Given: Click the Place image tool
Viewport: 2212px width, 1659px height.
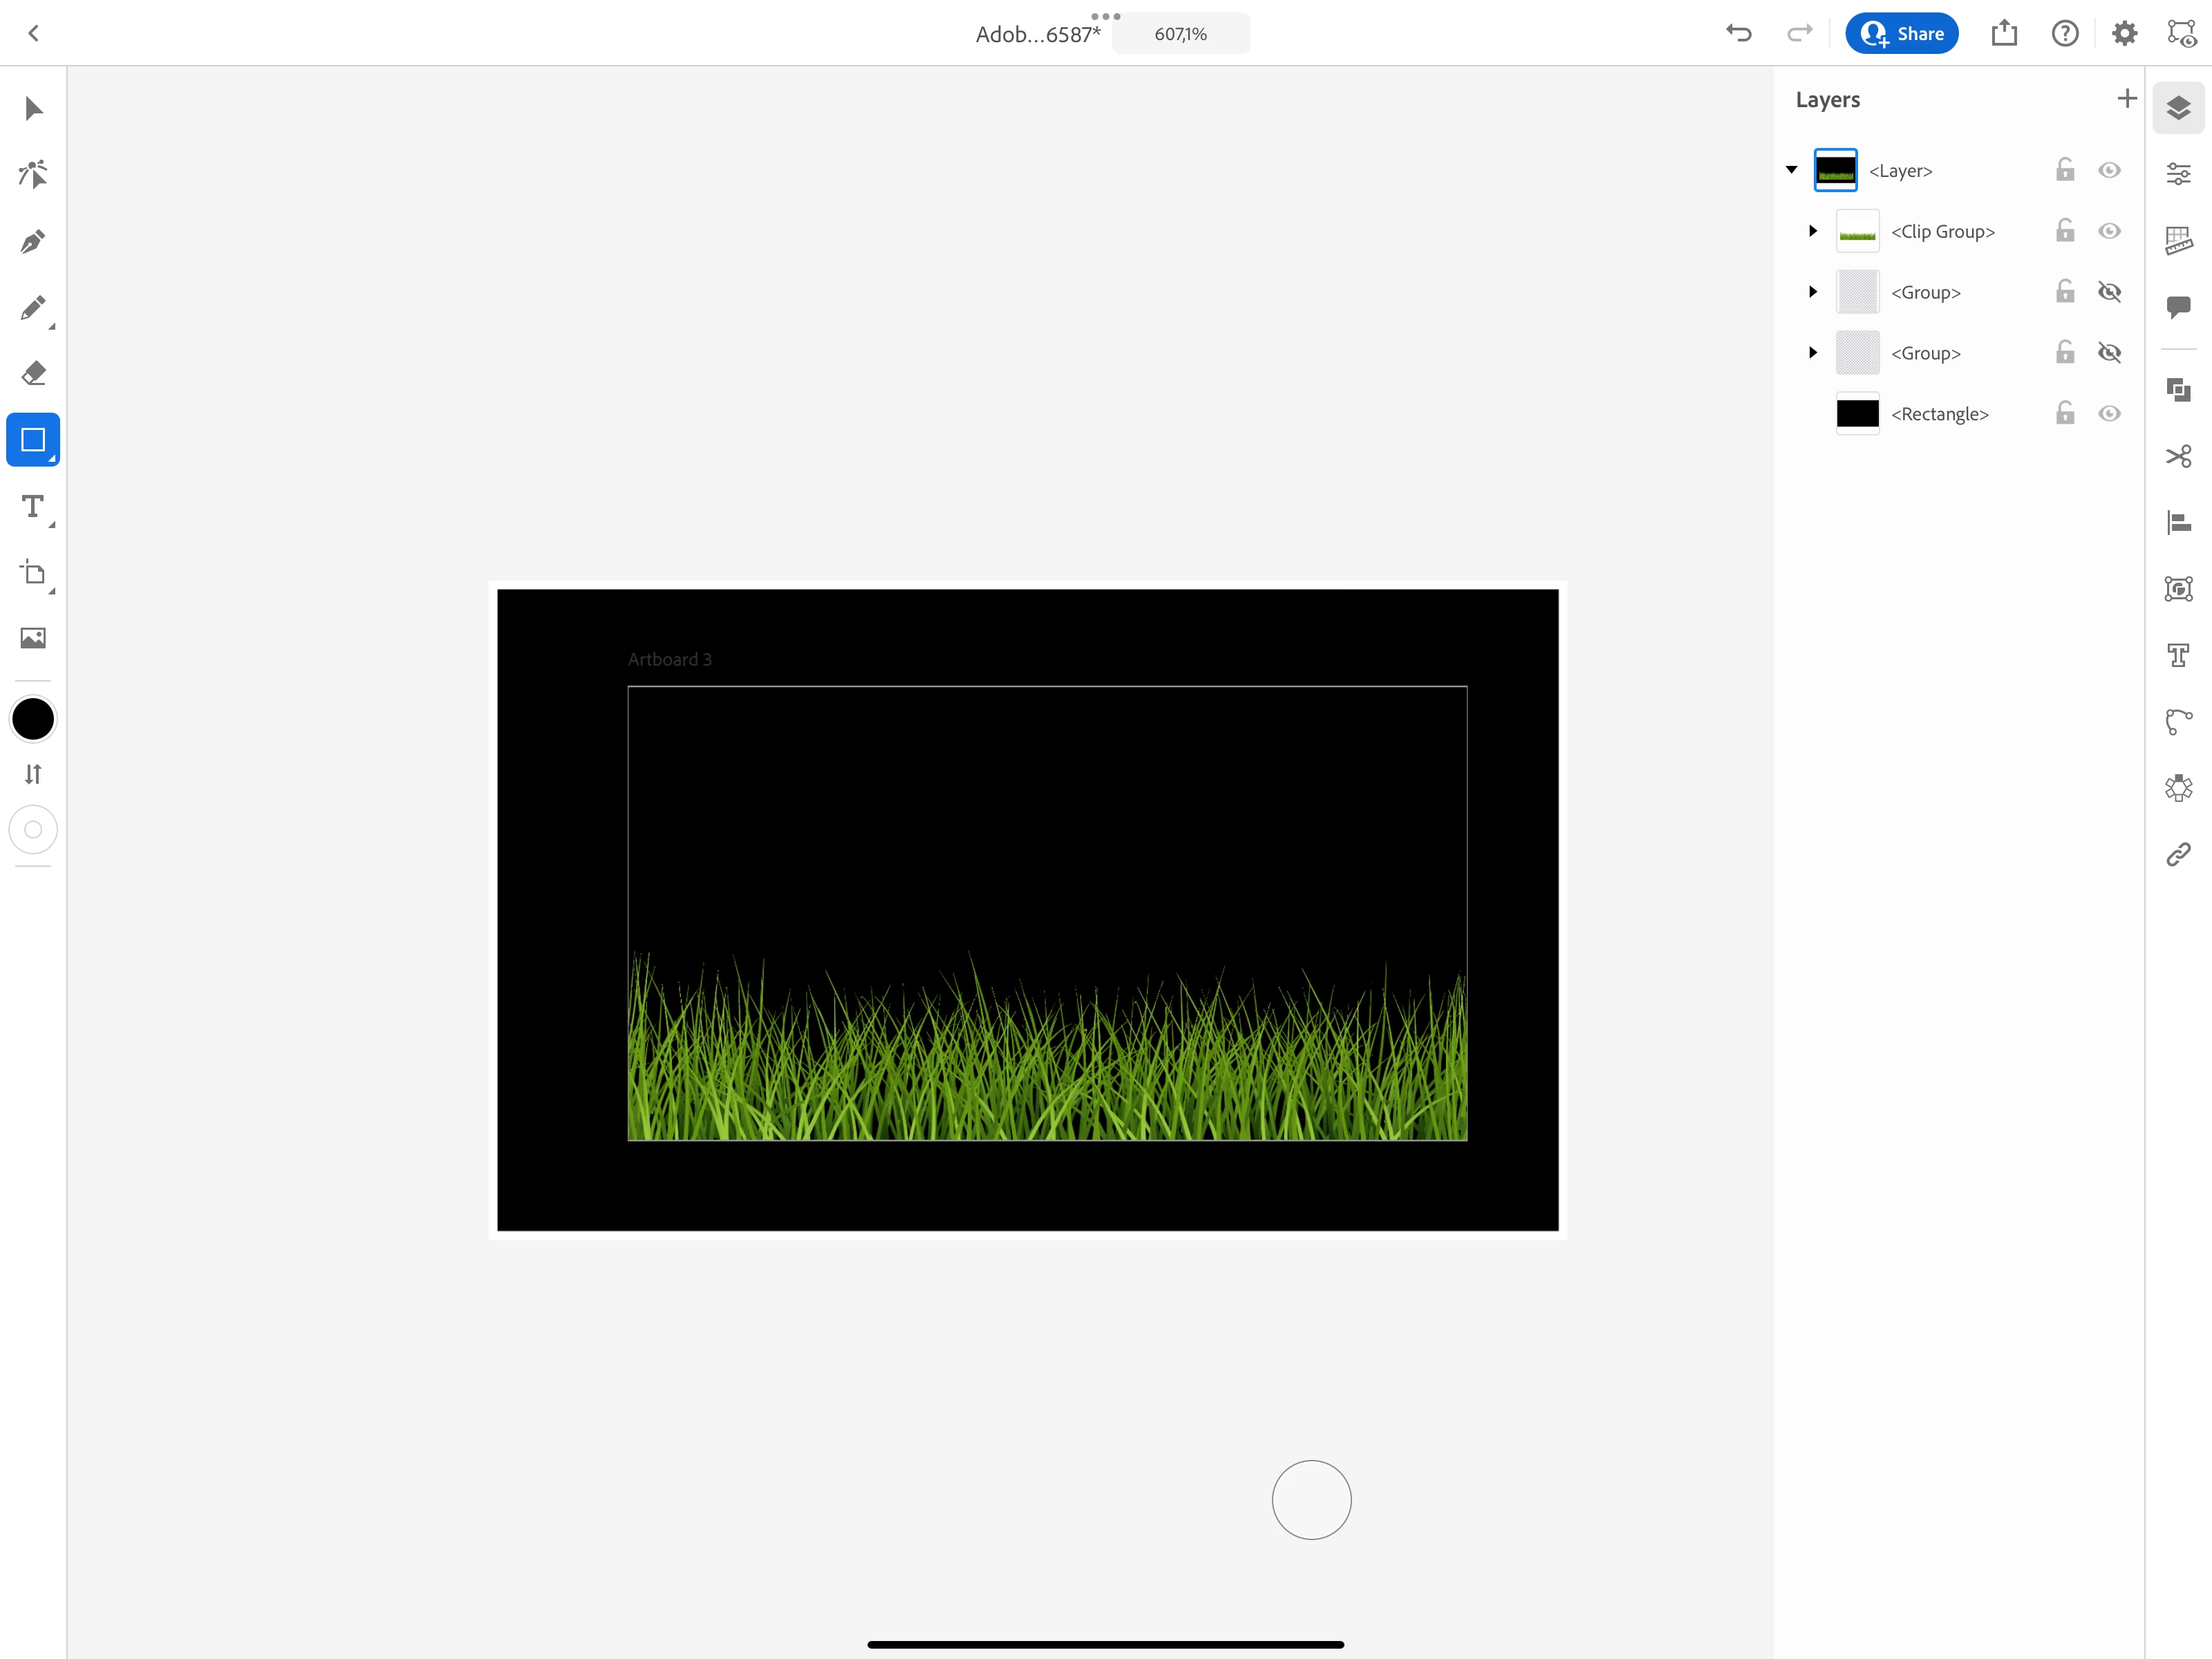Looking at the screenshot, I should [33, 638].
